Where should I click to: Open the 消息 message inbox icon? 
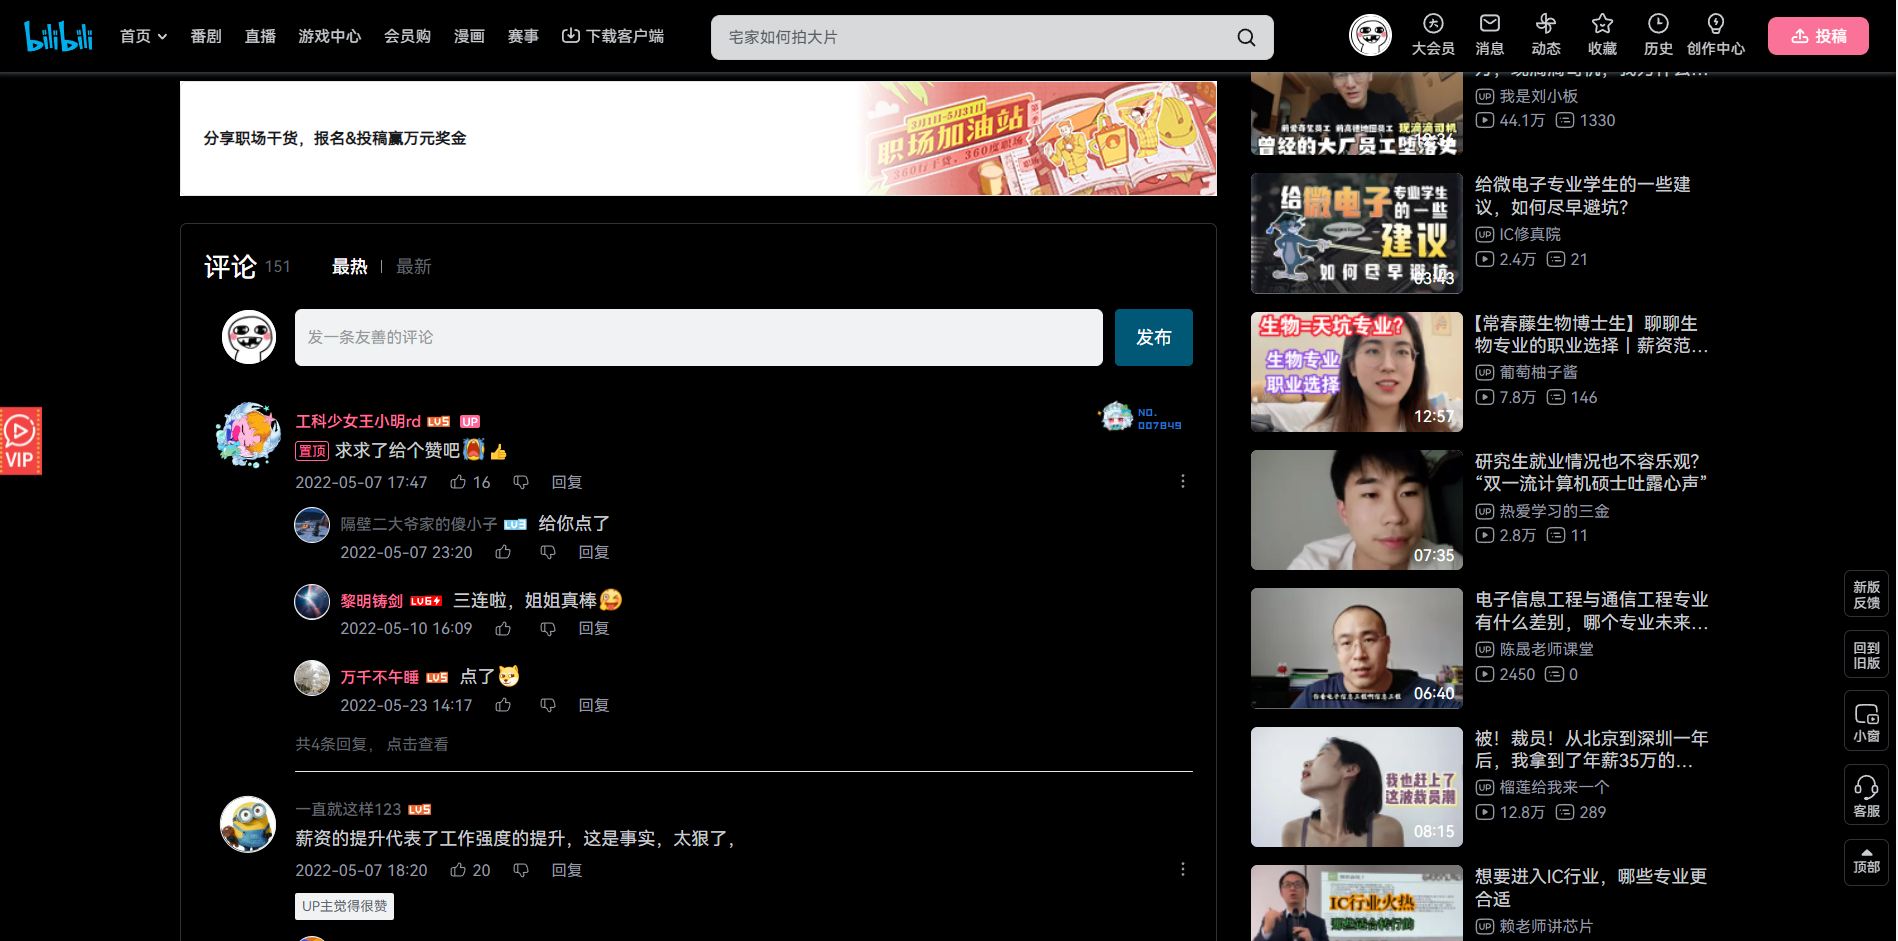[x=1489, y=24]
